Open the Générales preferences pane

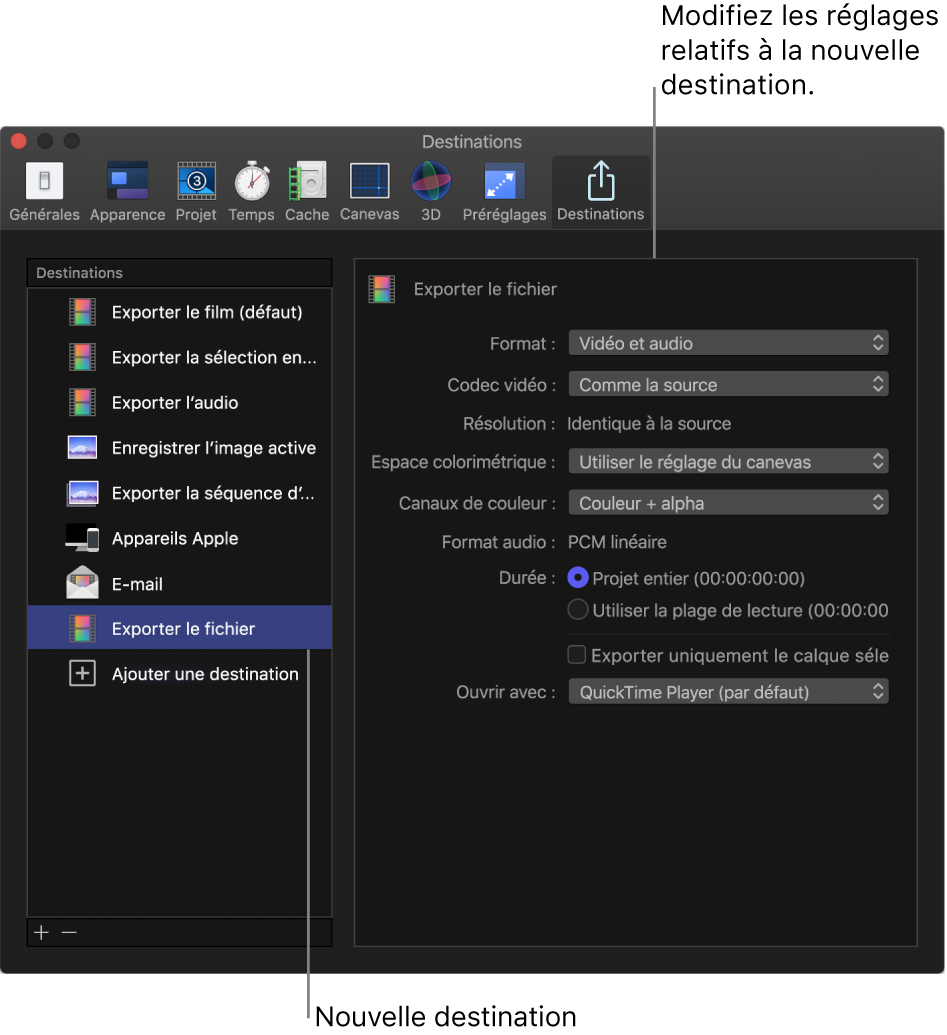(x=44, y=191)
